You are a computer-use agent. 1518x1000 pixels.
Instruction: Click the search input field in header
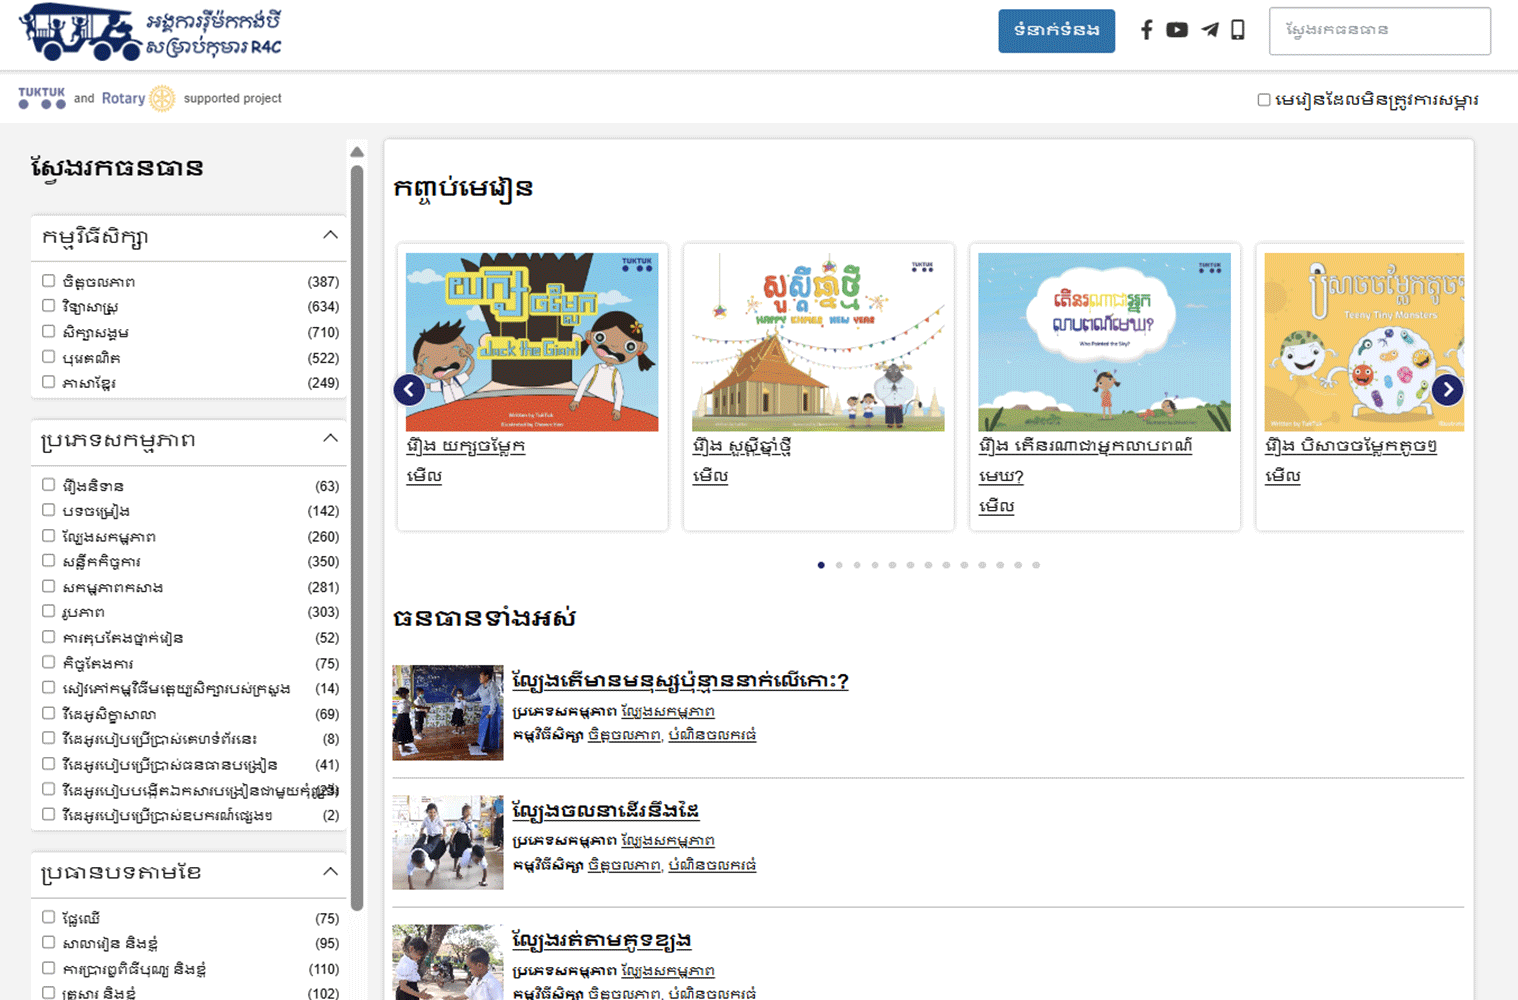pos(1379,31)
